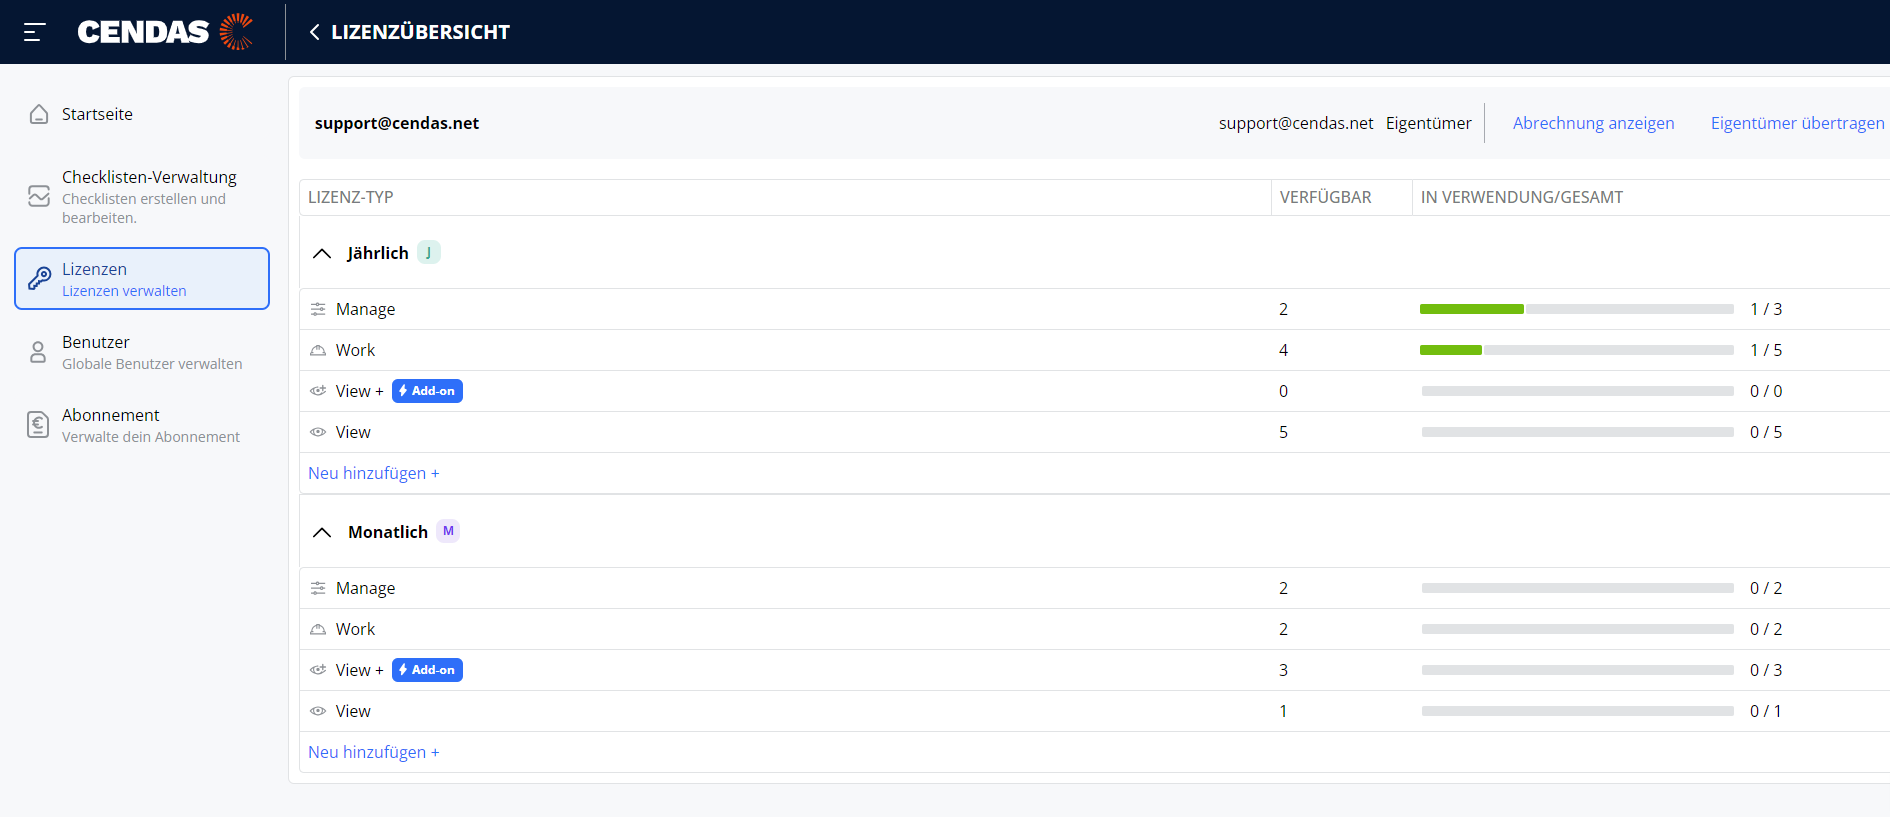Collapse the Jährlich license section

tap(322, 253)
